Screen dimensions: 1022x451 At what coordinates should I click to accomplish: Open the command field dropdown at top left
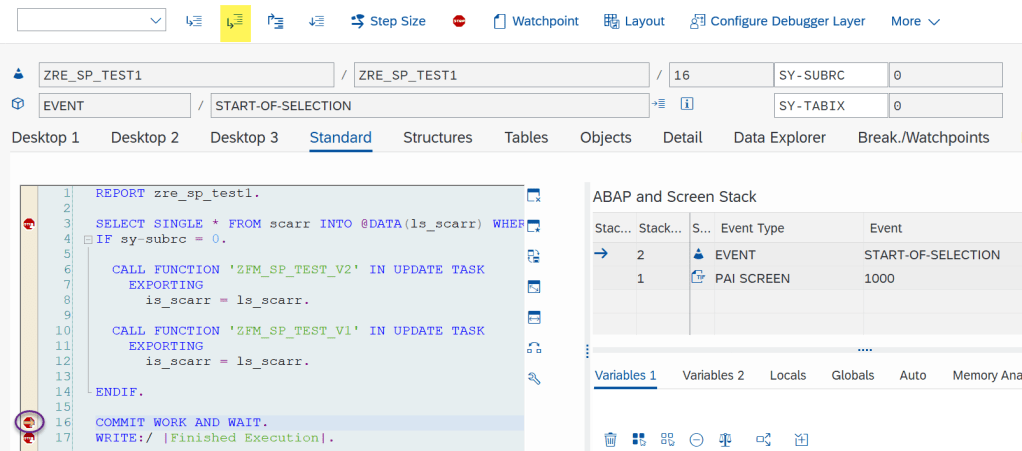coord(157,21)
